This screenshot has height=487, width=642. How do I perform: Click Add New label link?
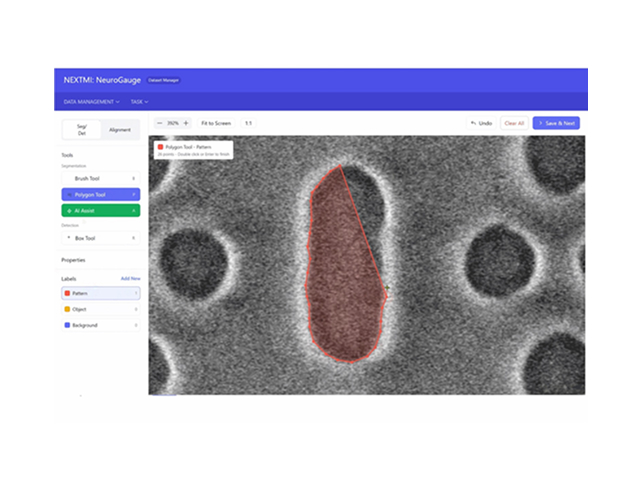tap(130, 278)
